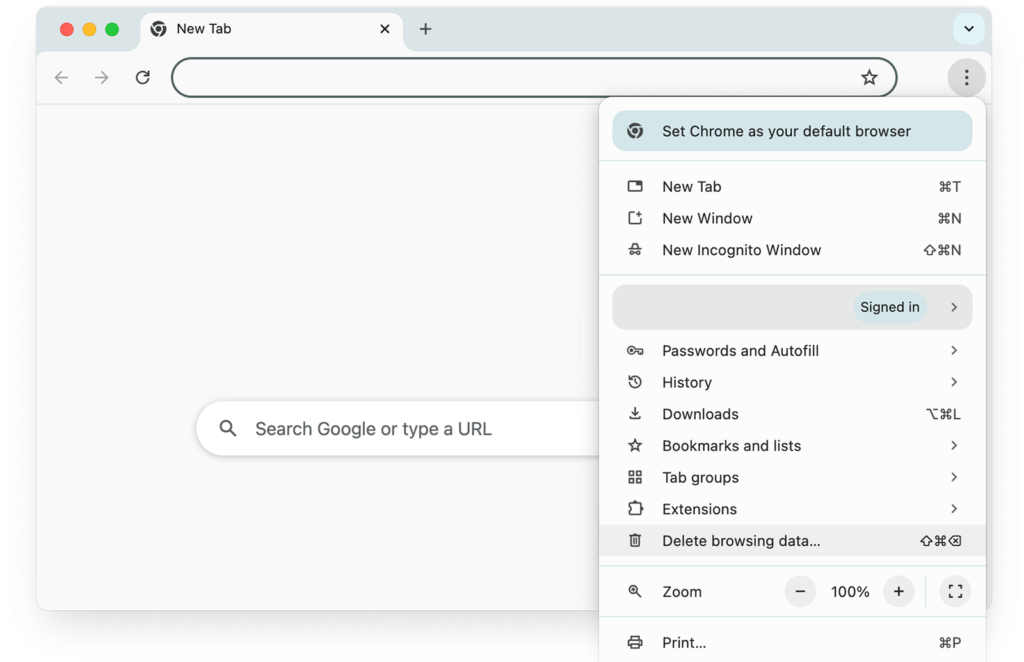The height and width of the screenshot is (662, 1024).
Task: Open Passwords and Autofill submenu
Action: (792, 351)
